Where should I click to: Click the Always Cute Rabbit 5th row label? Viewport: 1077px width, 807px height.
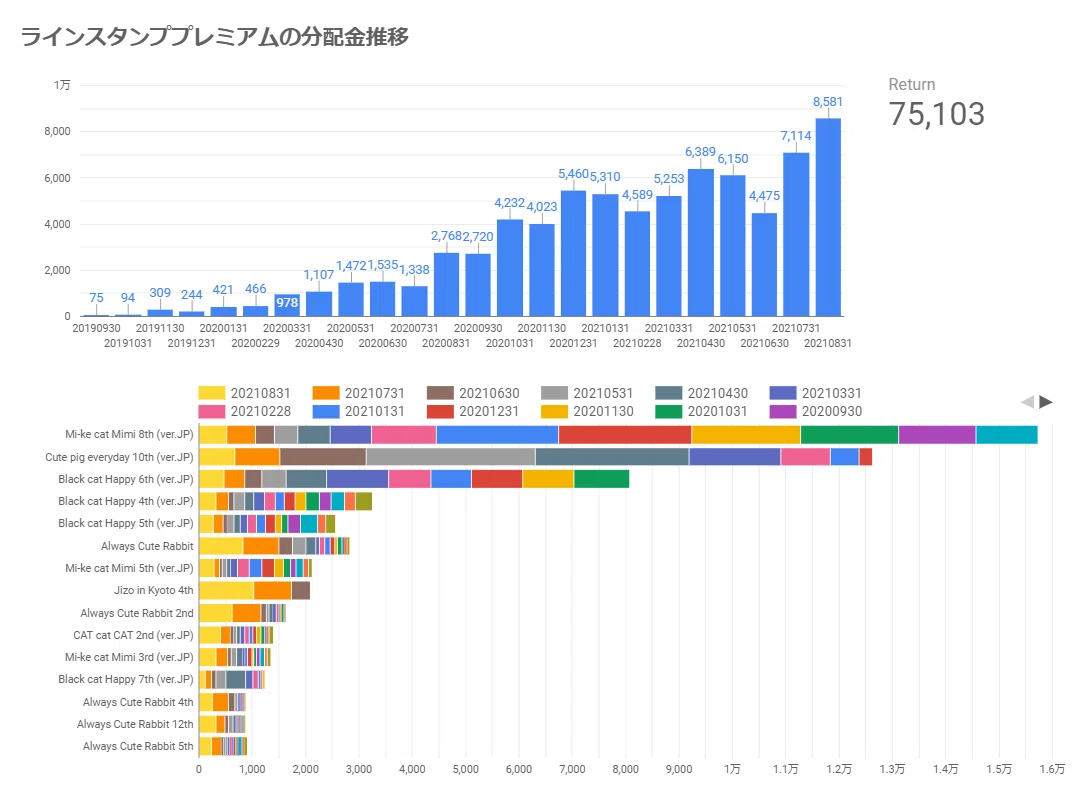(x=138, y=746)
